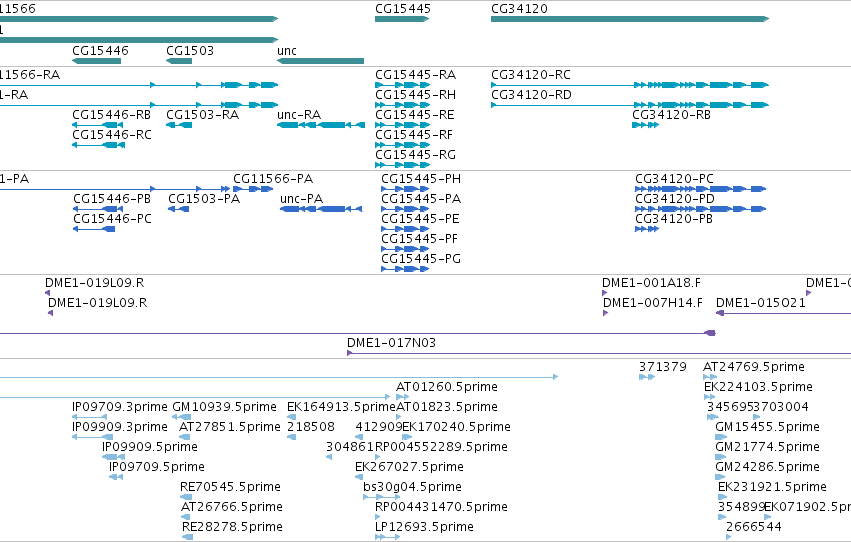Click transcript CG15446-RB label
851x542 pixels.
(111, 115)
